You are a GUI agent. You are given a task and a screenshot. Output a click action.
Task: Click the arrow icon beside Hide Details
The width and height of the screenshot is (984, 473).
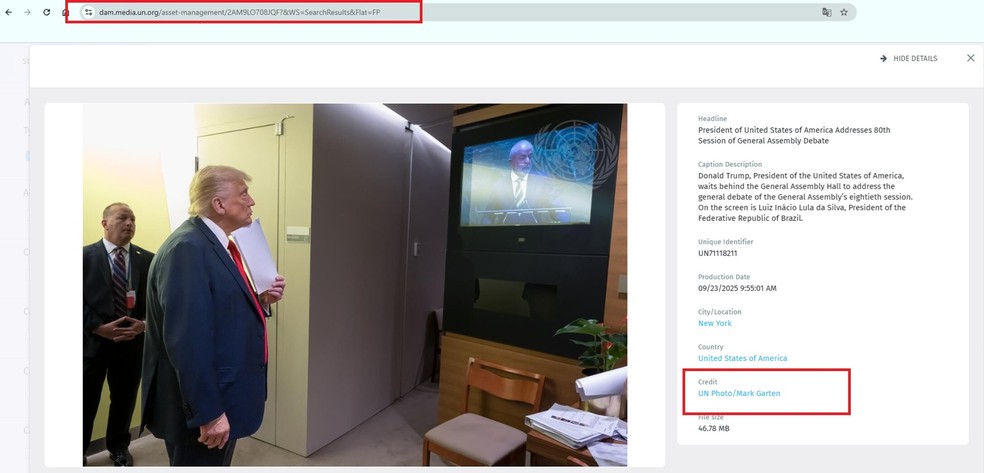[883, 59]
